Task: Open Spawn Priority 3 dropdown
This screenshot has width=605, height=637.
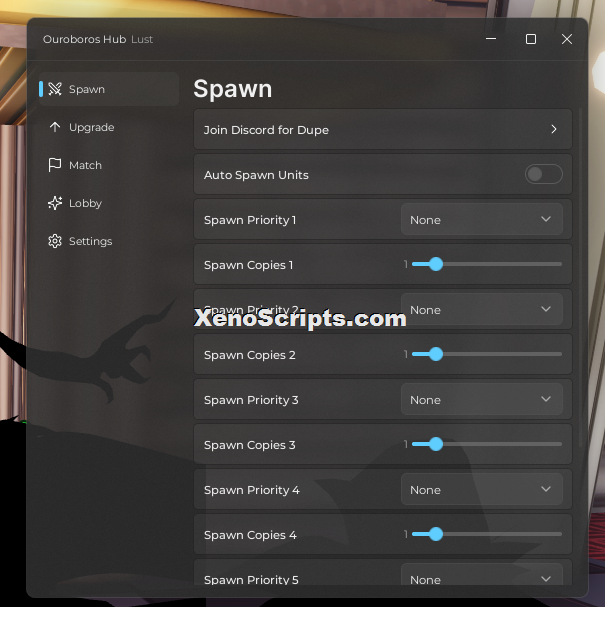Action: click(x=482, y=399)
